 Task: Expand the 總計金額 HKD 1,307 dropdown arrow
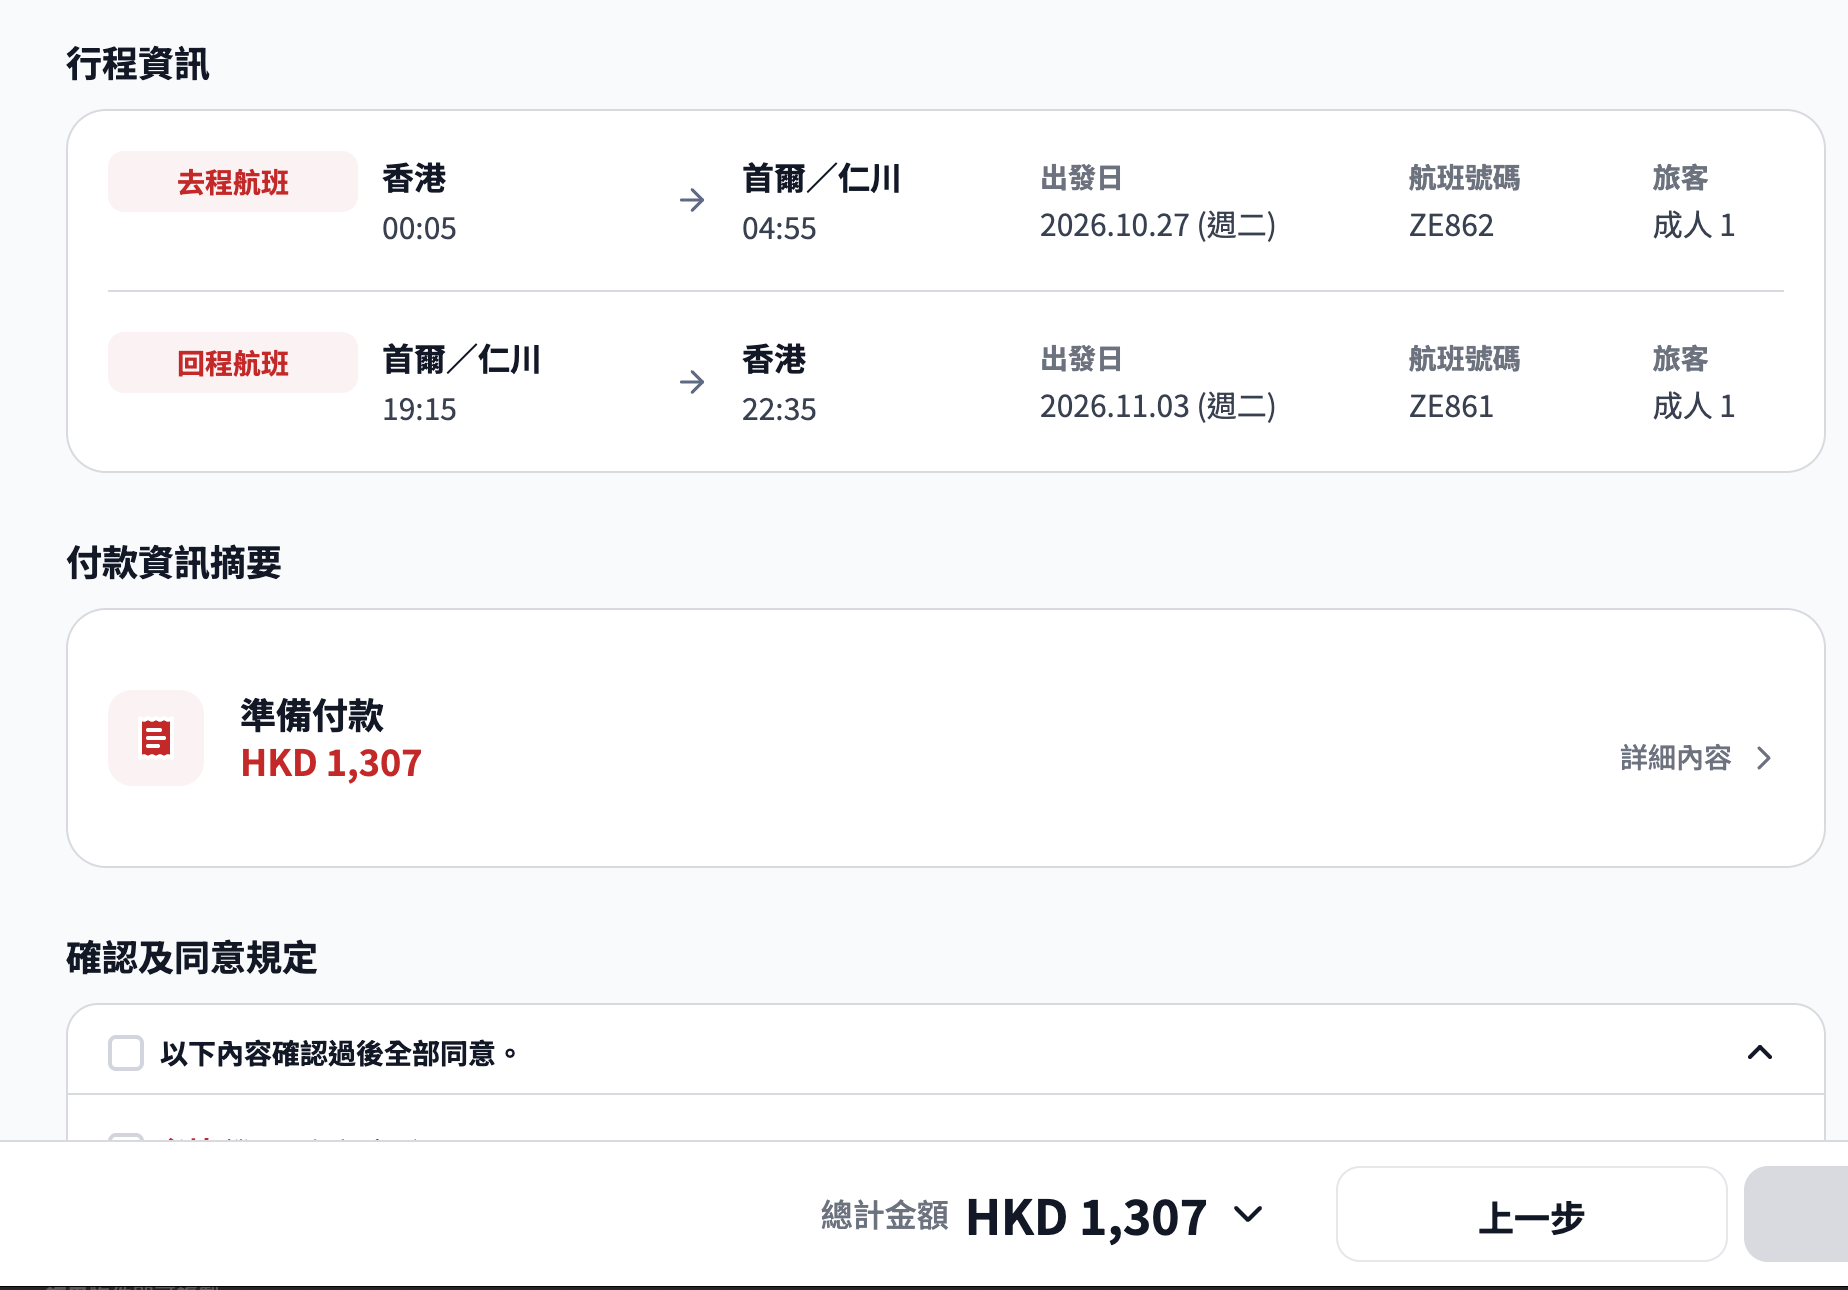(x=1248, y=1214)
